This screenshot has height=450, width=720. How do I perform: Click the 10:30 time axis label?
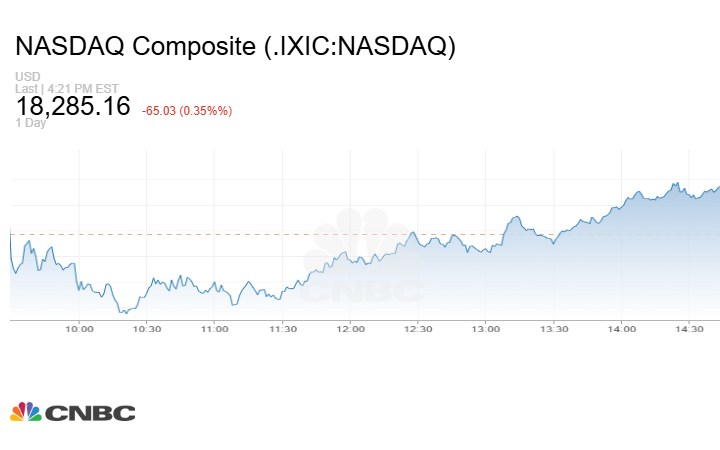pos(147,329)
